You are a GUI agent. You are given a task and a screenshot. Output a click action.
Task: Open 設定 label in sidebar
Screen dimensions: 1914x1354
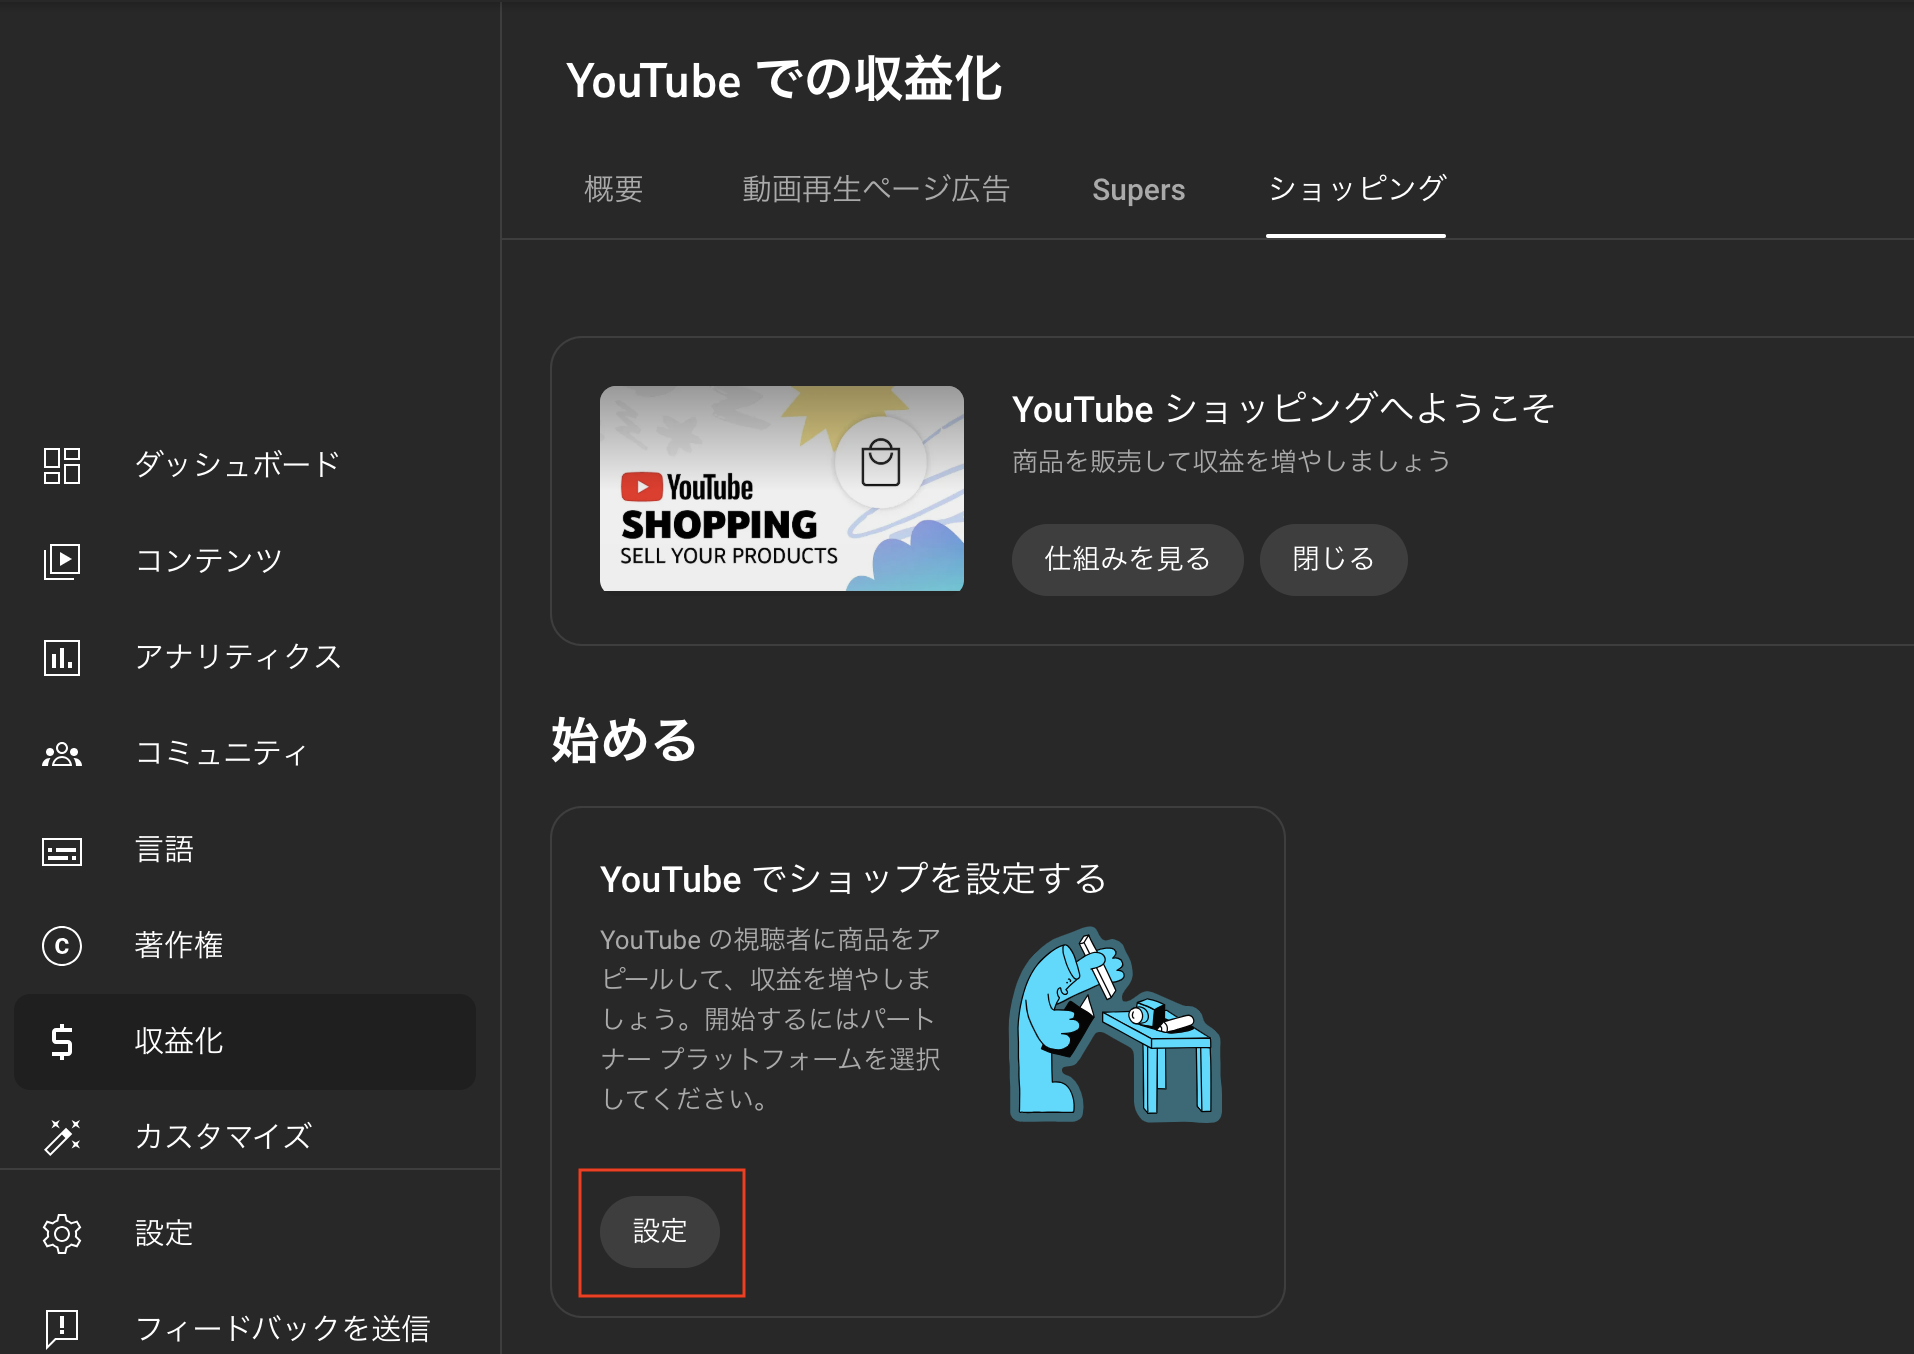[x=164, y=1232]
